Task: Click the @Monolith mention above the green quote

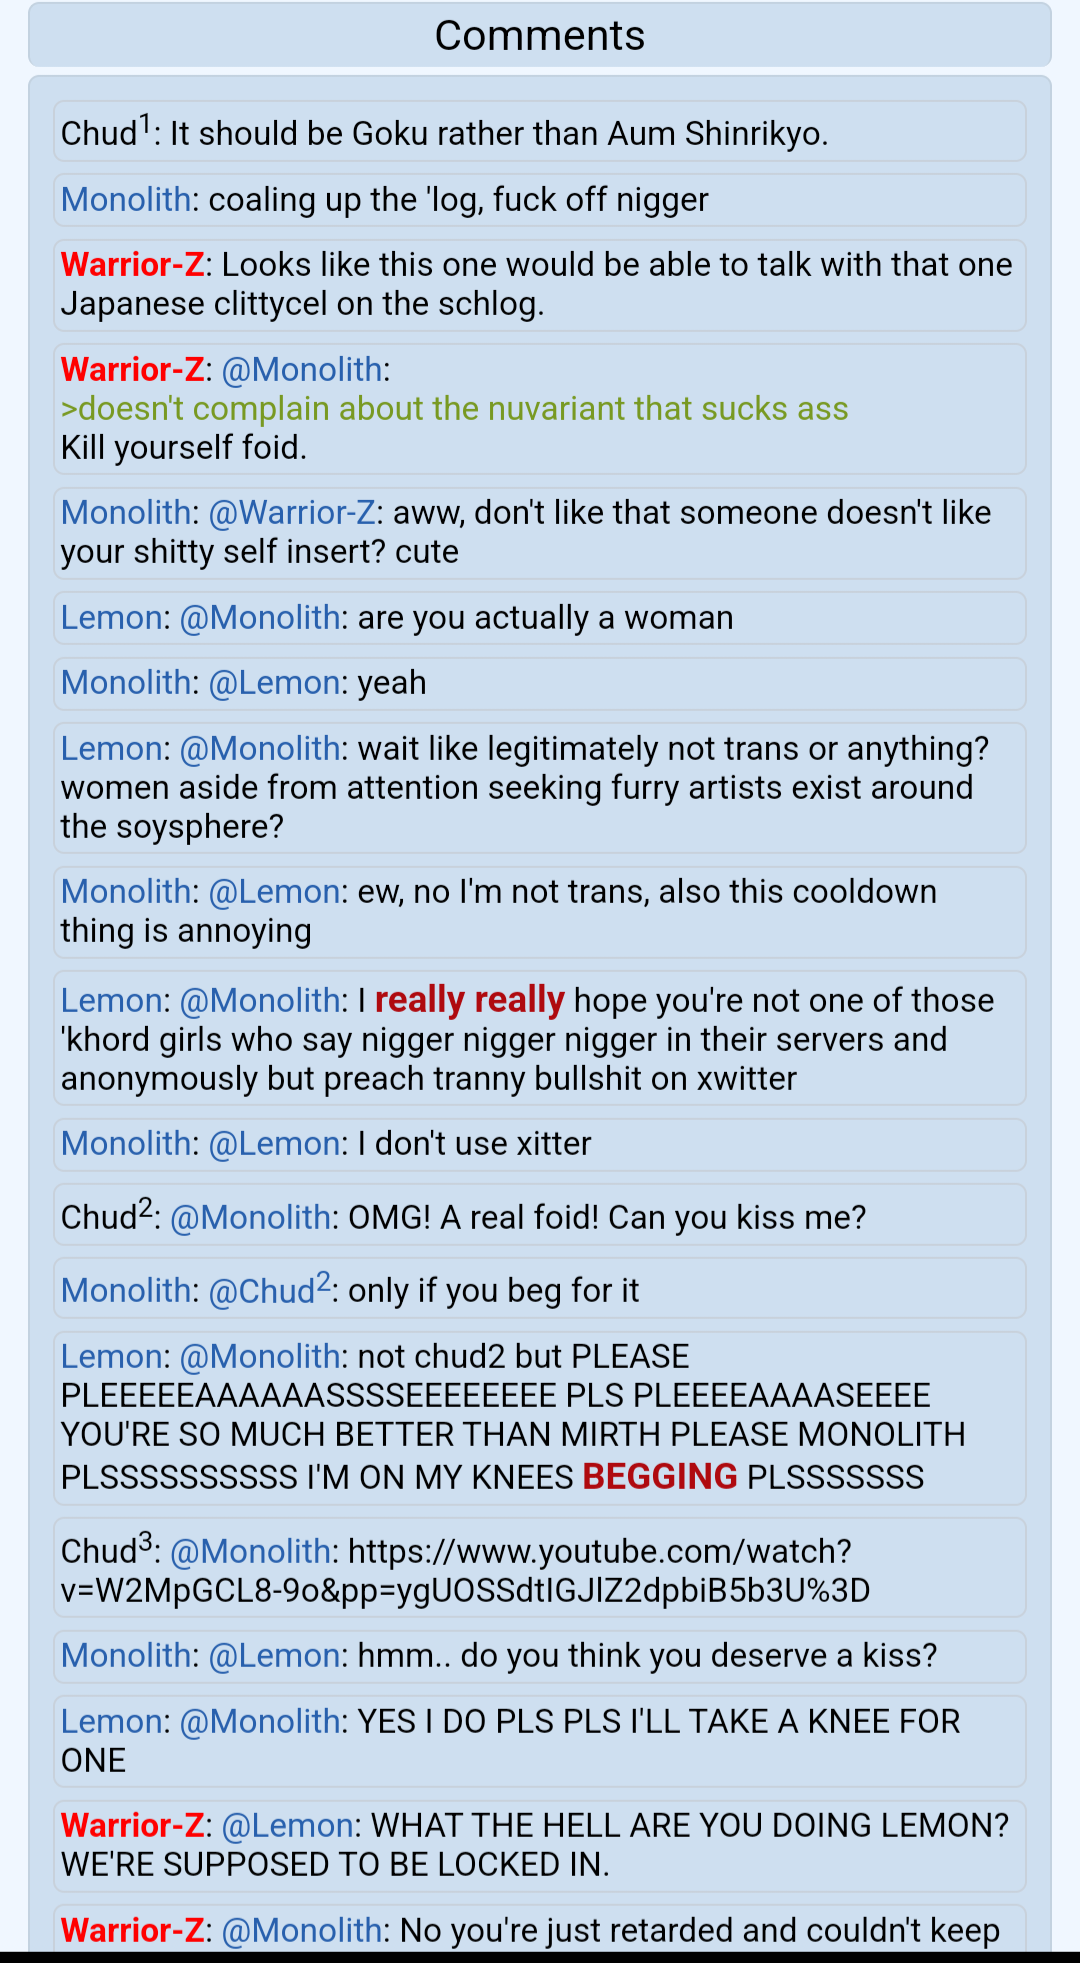Action: pos(302,370)
